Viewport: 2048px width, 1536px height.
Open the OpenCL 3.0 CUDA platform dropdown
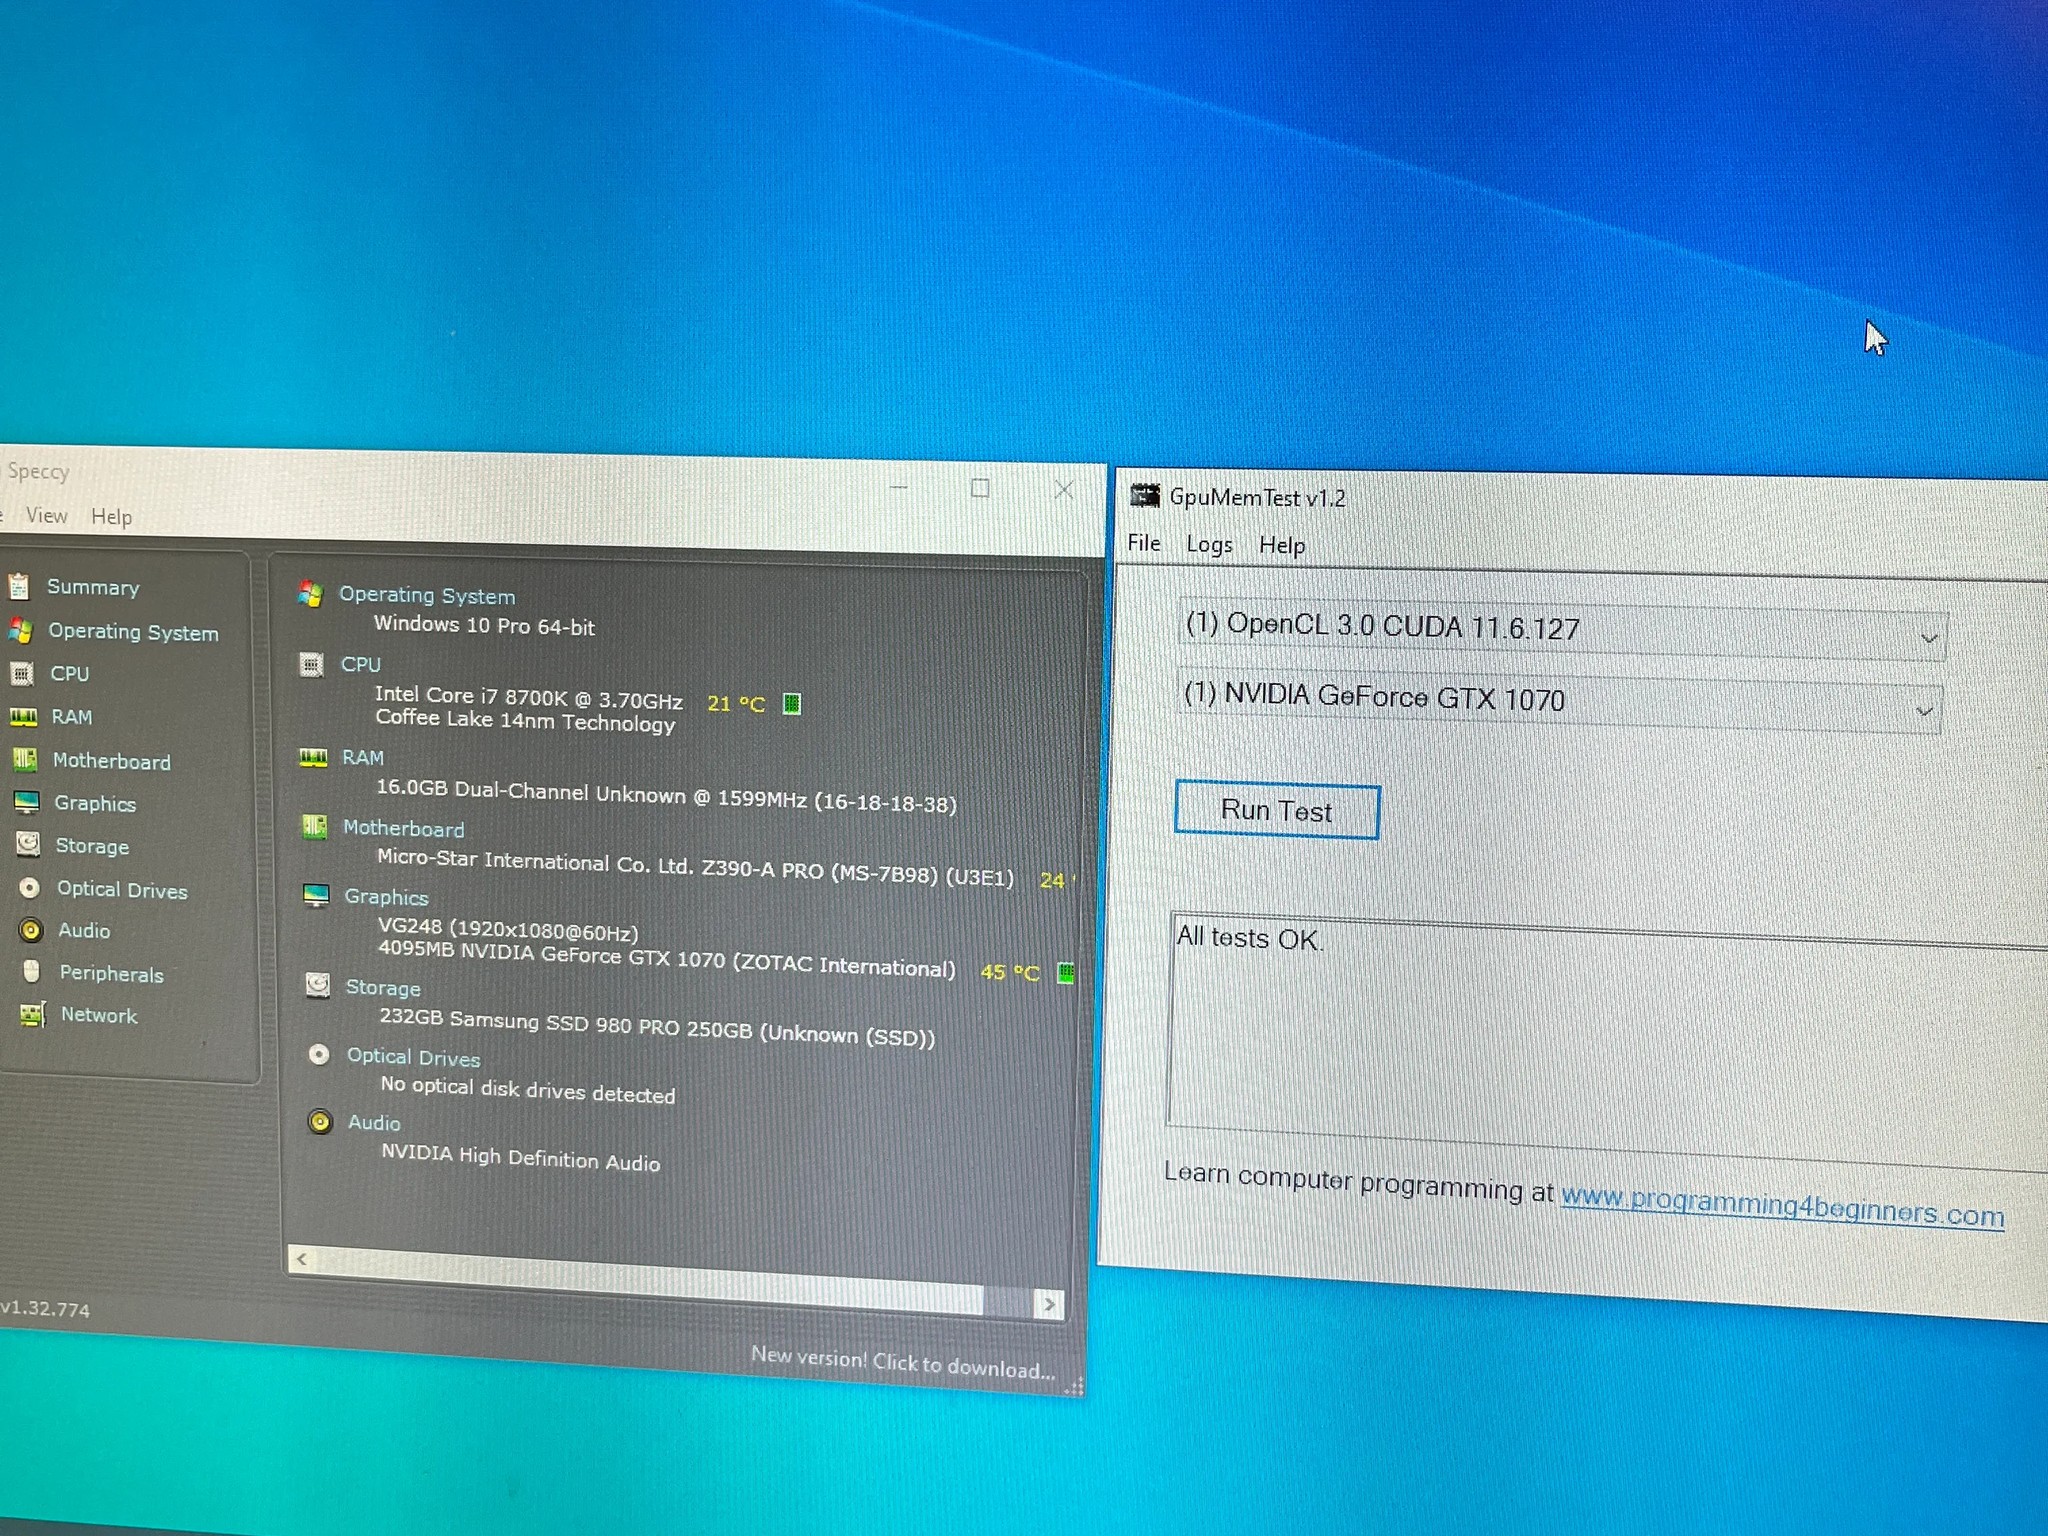coord(1562,631)
